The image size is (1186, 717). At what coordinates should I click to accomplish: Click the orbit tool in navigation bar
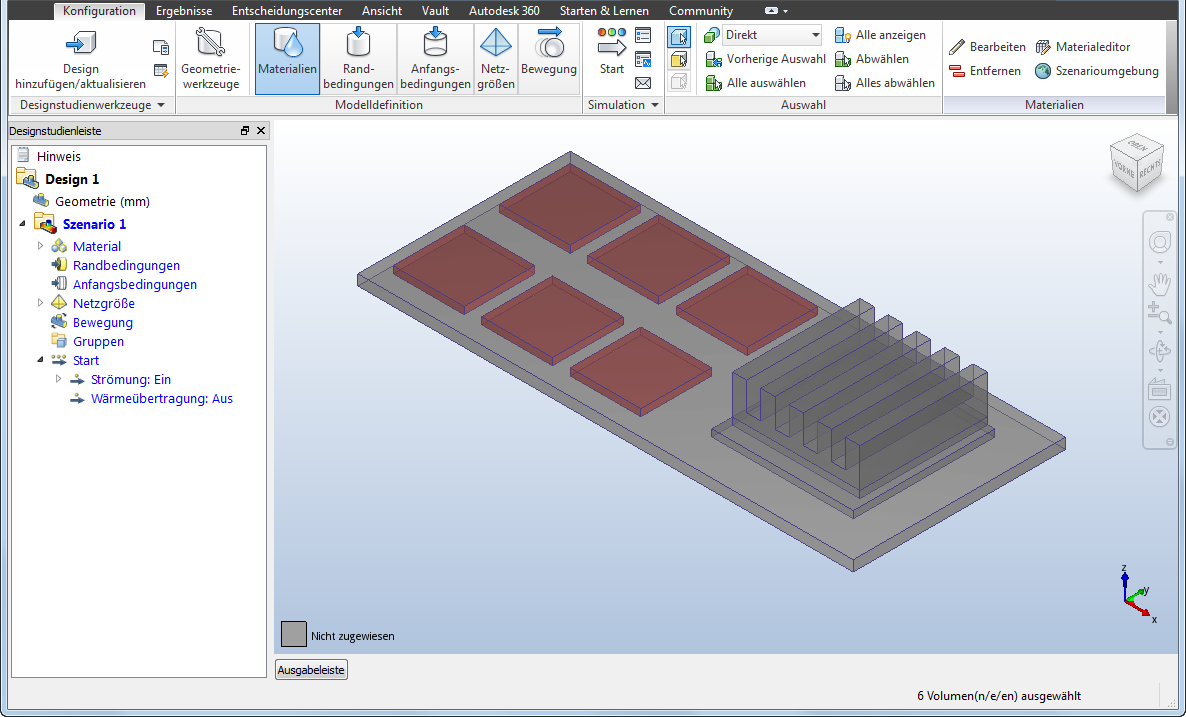1160,352
